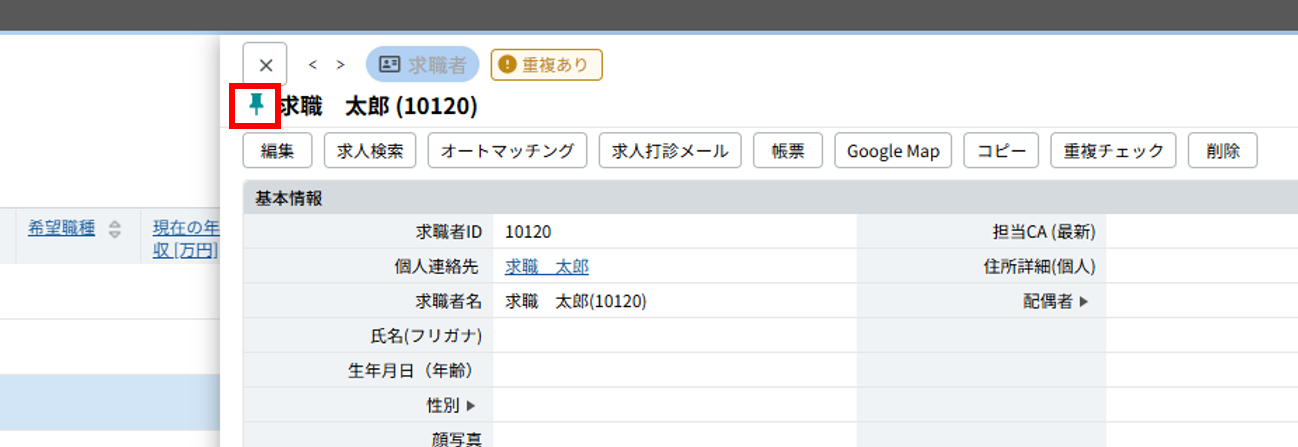Viewport: 1298px width, 447px height.
Task: Run the 重複チェック button
Action: (x=1113, y=151)
